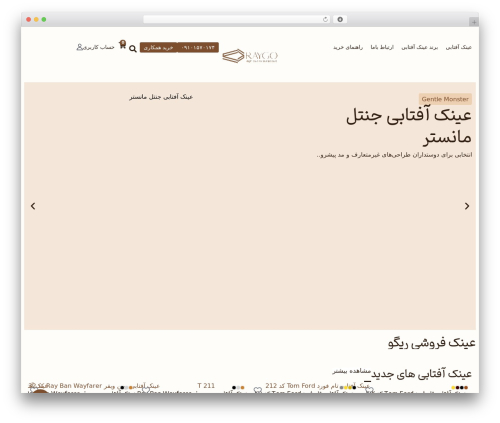Open the Tom Ford 212 product title
500x423 pixels.
pos(317,386)
